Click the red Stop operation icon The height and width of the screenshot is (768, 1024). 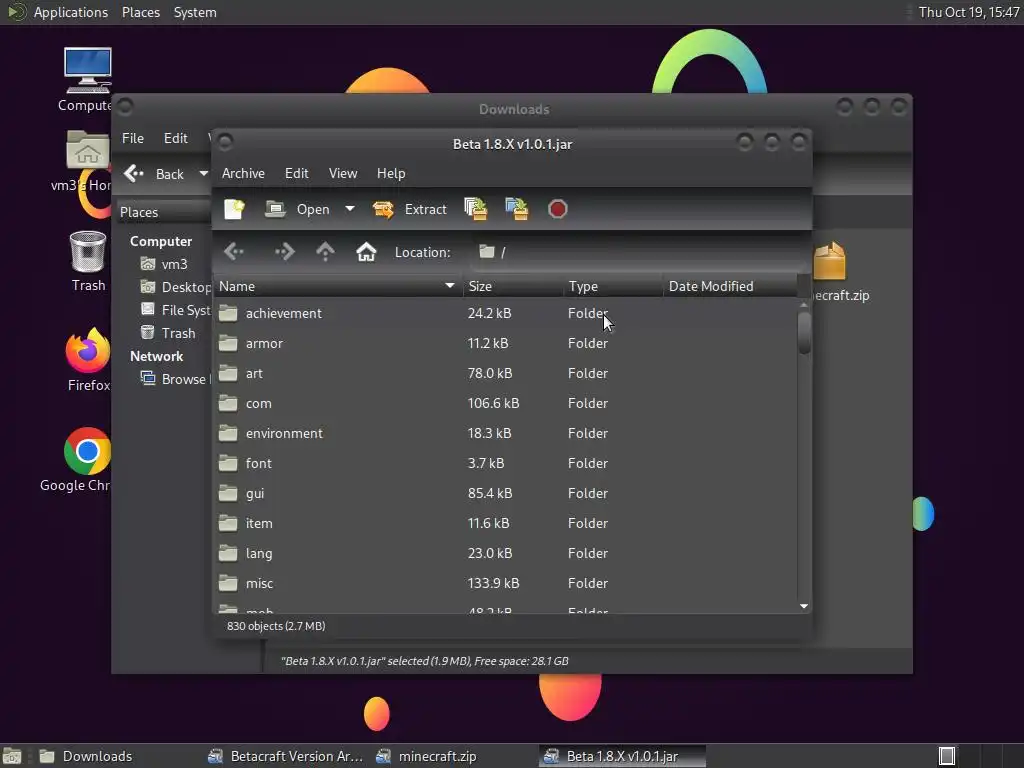click(x=557, y=209)
